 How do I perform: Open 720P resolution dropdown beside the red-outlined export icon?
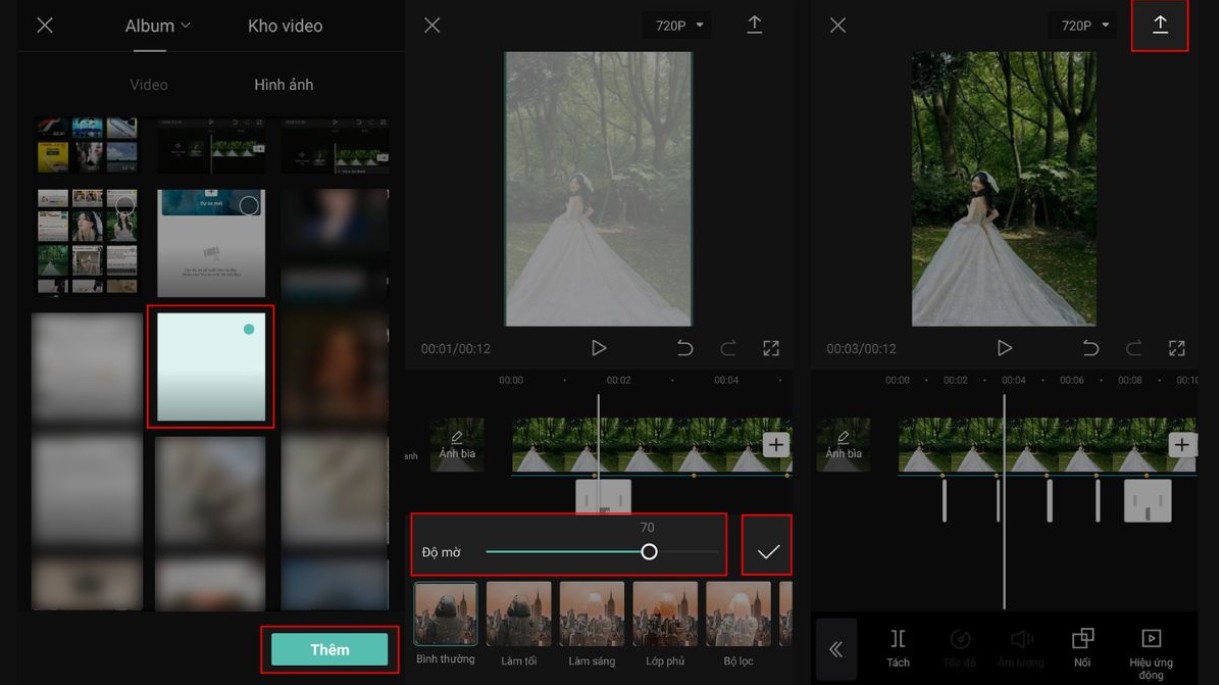[x=1085, y=26]
